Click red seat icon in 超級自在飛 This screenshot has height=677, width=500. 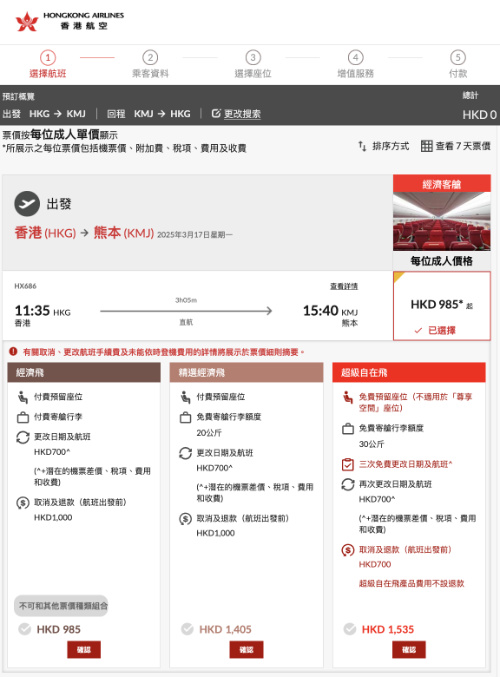(348, 397)
